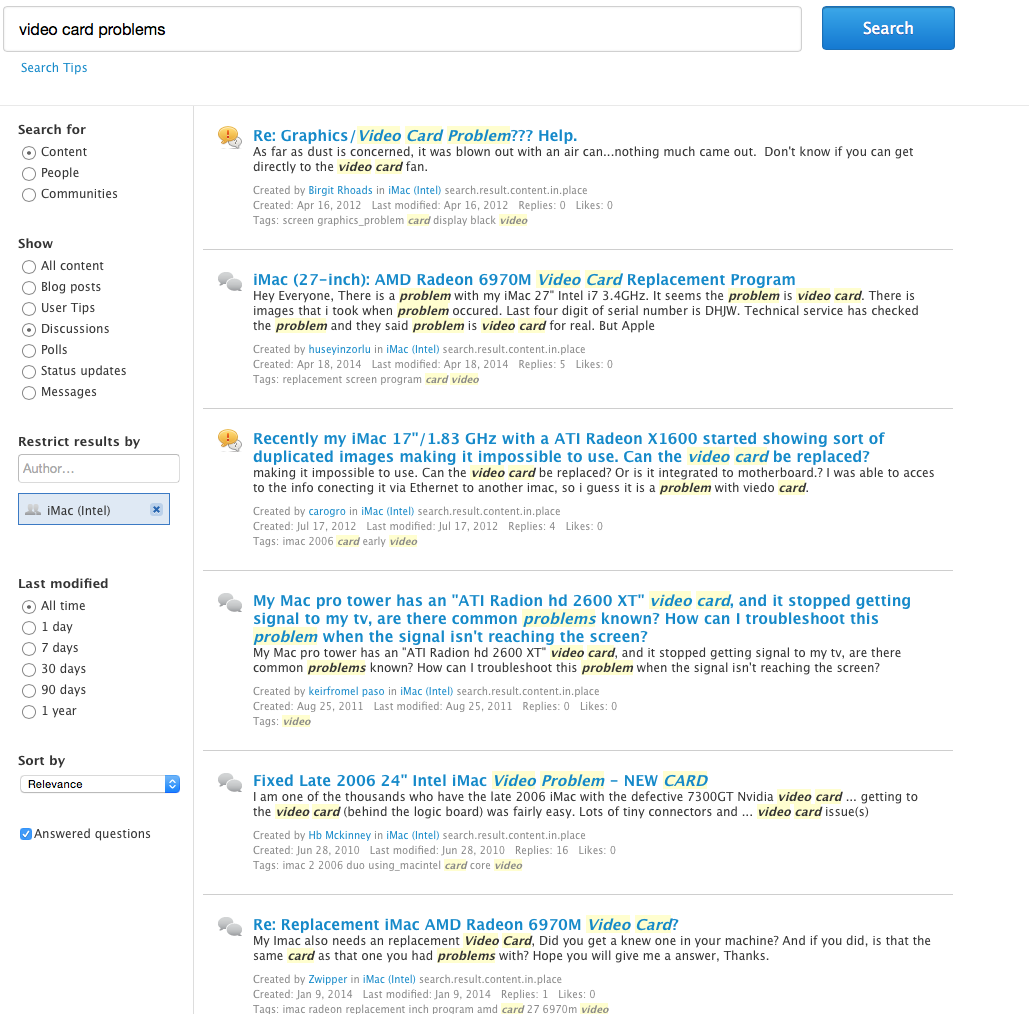Click discussion icon beside Fixed Late 2006 result
Image resolution: width=1029 pixels, height=1014 pixels.
230,782
